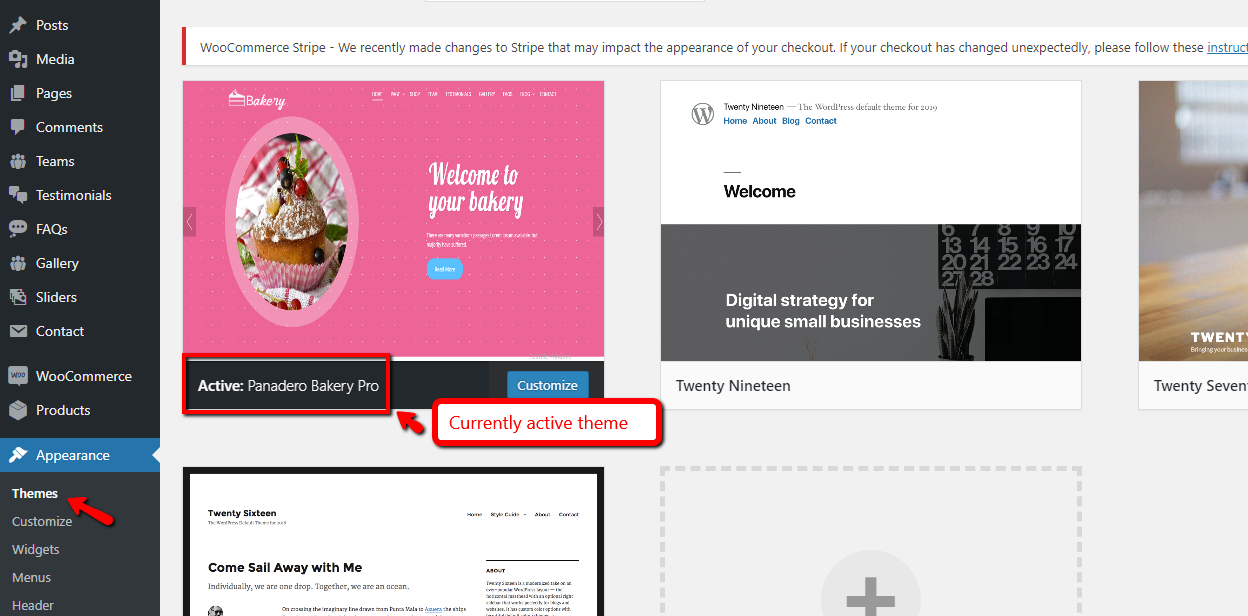Open the Menus submenu item
Screen dimensions: 1248x616
click(x=32, y=577)
